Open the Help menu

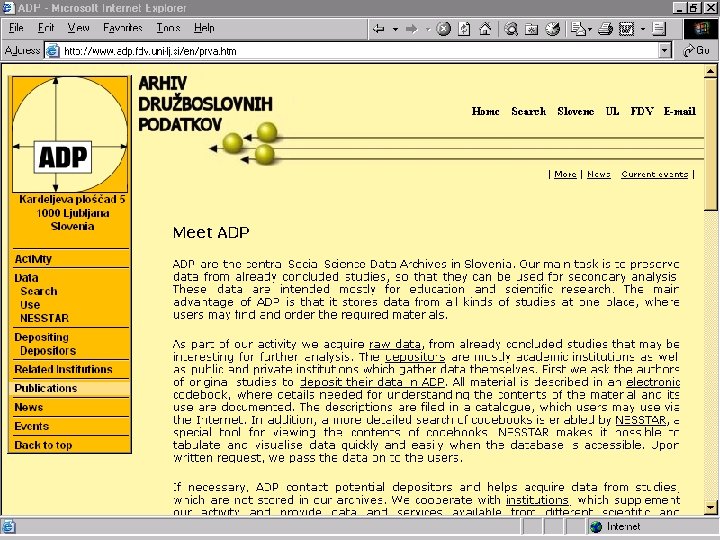(204, 28)
